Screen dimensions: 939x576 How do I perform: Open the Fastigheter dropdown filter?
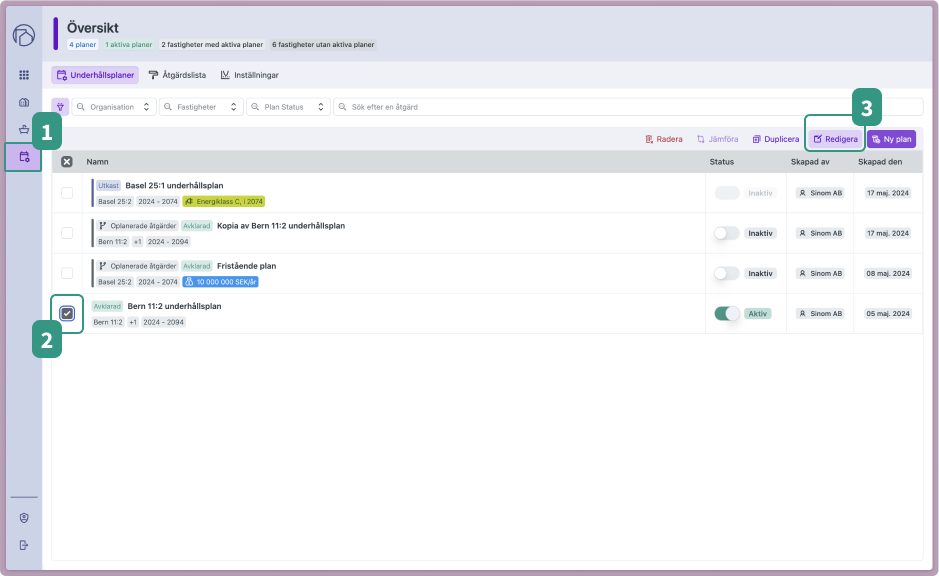201,107
